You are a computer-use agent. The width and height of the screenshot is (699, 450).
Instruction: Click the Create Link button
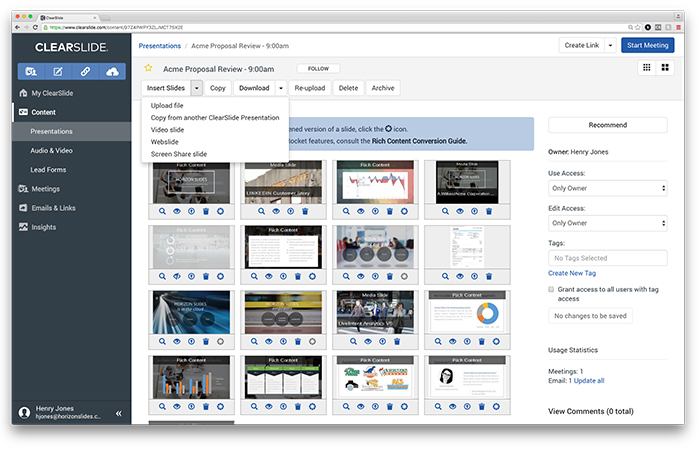[x=582, y=45]
